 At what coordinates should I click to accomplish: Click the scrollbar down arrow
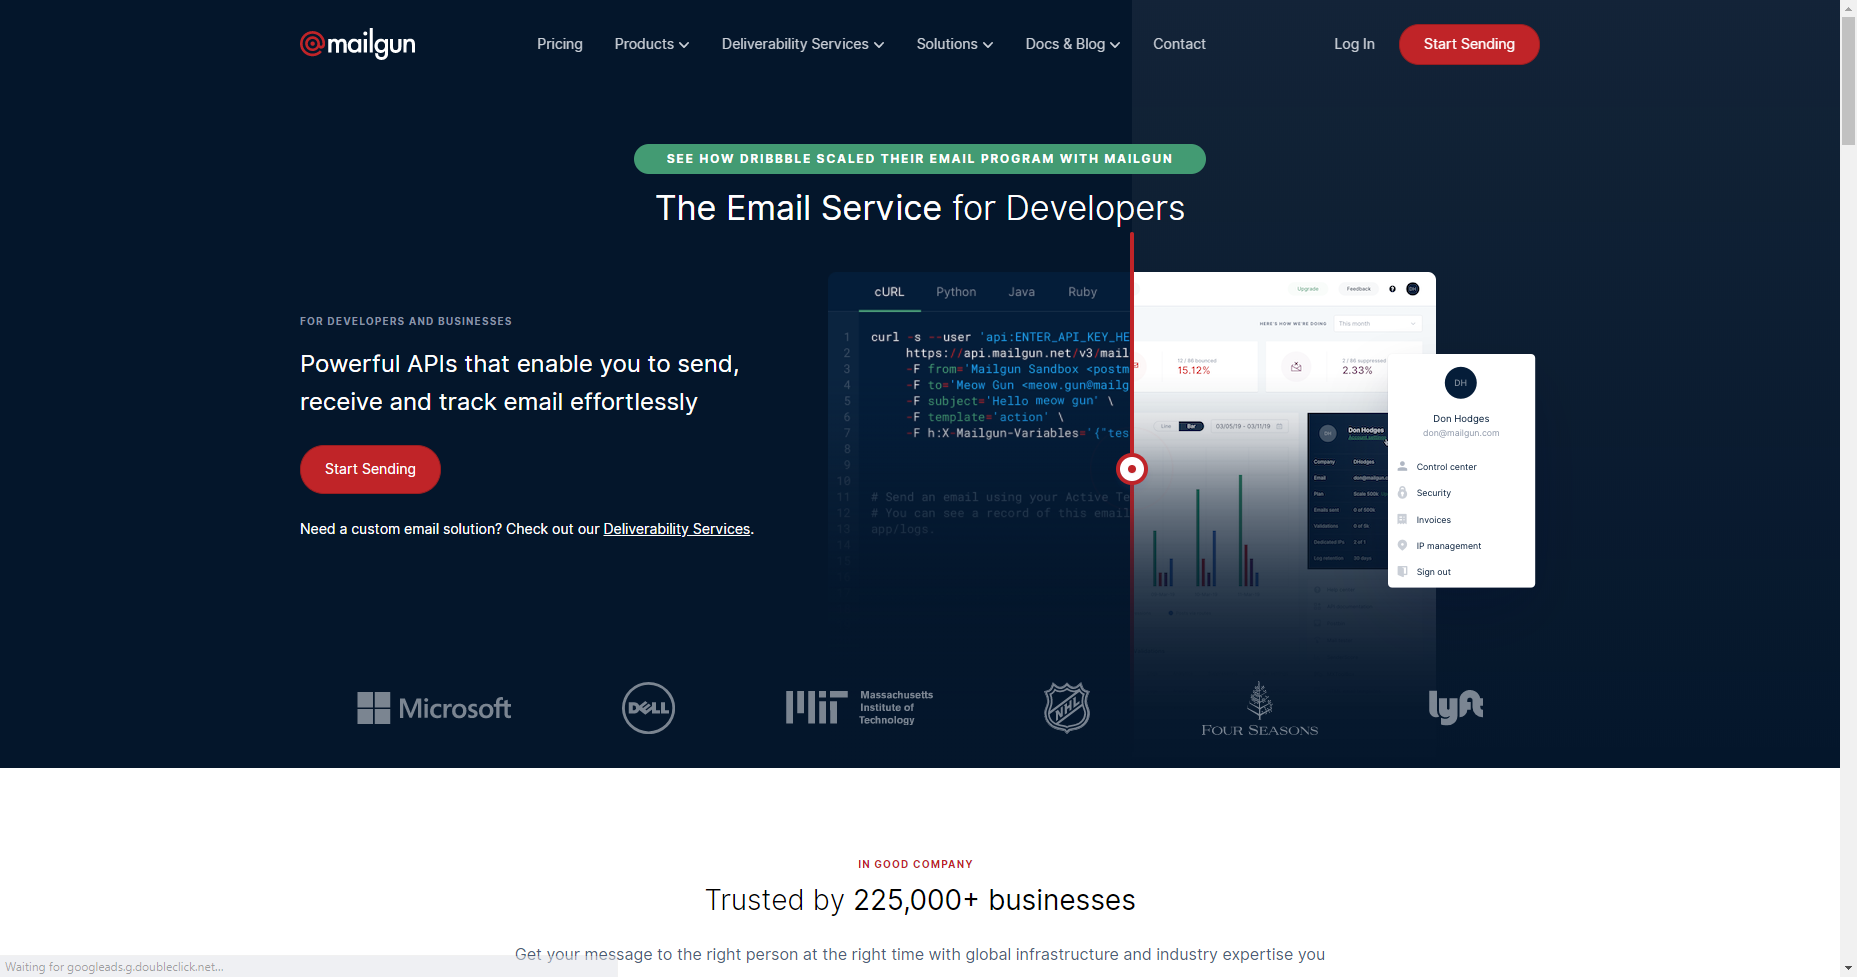(x=1848, y=968)
